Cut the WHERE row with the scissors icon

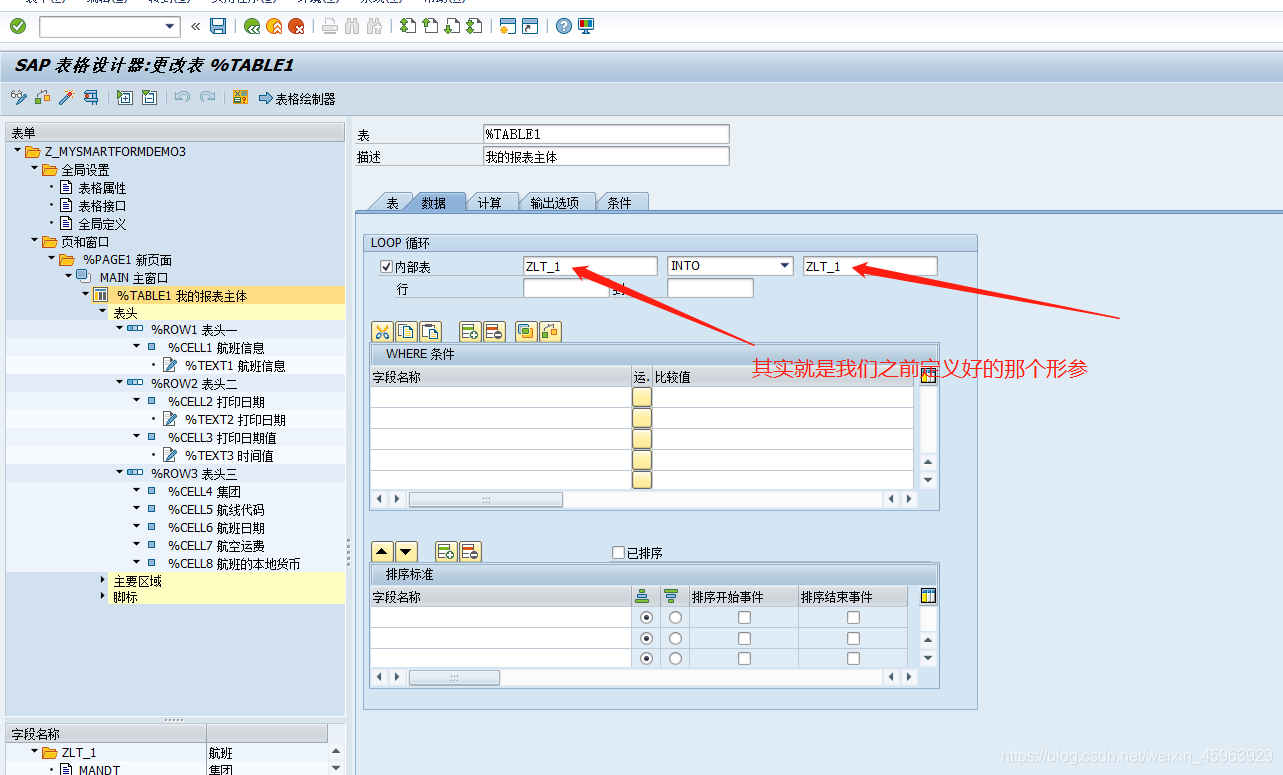coord(382,332)
